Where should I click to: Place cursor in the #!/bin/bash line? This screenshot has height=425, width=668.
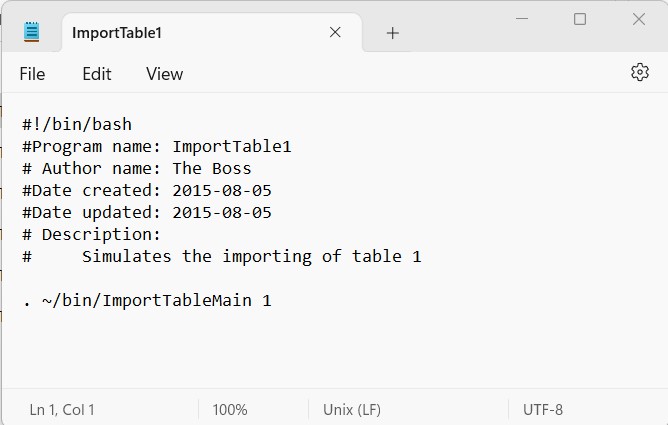77,124
